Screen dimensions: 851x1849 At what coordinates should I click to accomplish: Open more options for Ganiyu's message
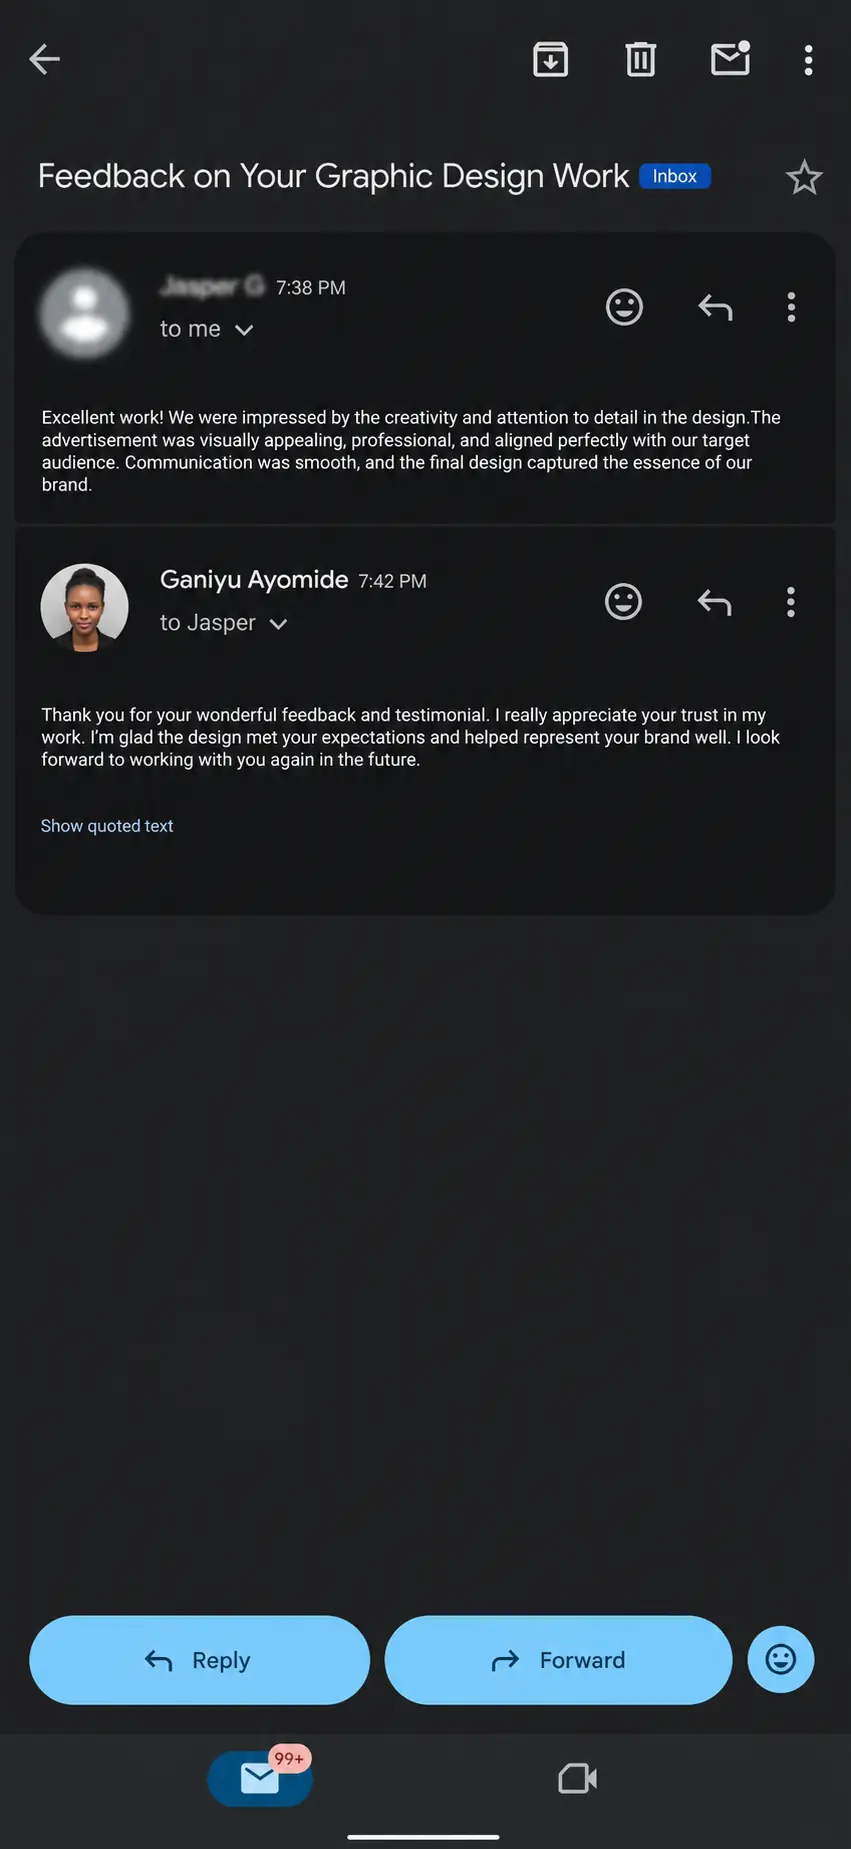click(791, 602)
